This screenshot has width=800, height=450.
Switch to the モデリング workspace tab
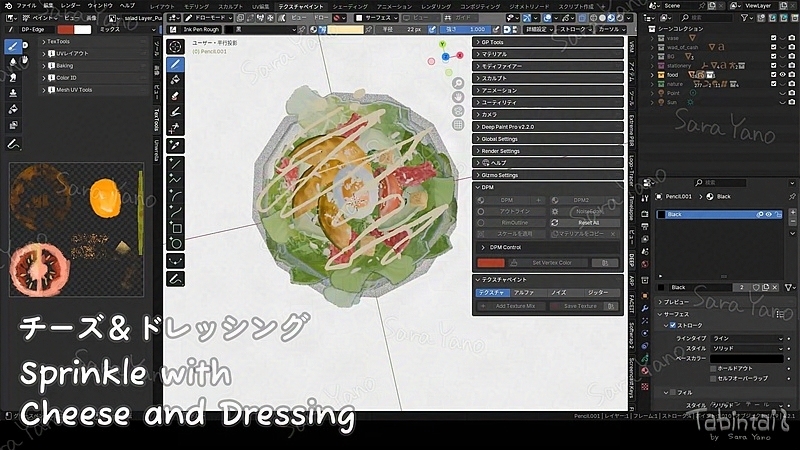click(196, 6)
